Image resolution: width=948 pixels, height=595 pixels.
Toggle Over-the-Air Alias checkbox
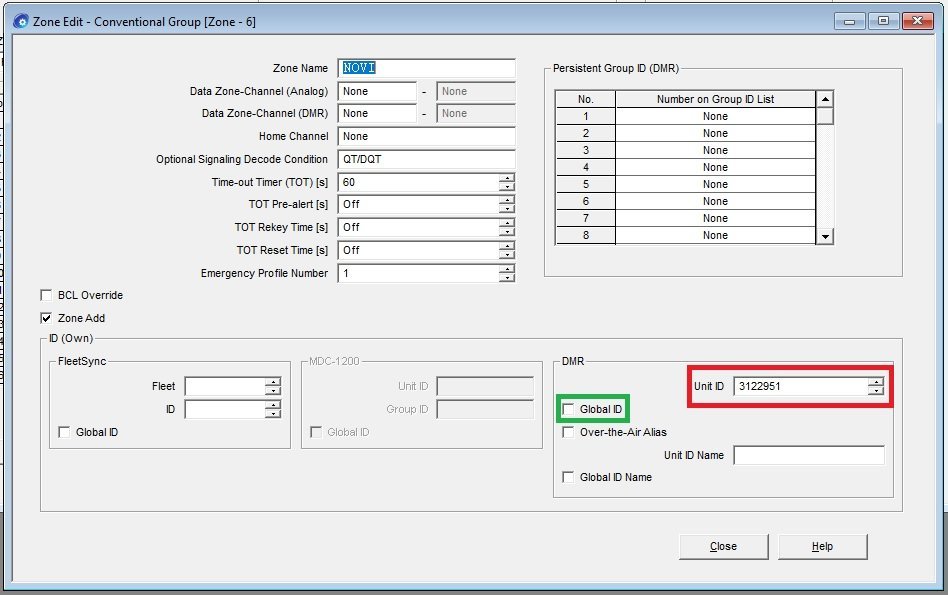(x=569, y=432)
